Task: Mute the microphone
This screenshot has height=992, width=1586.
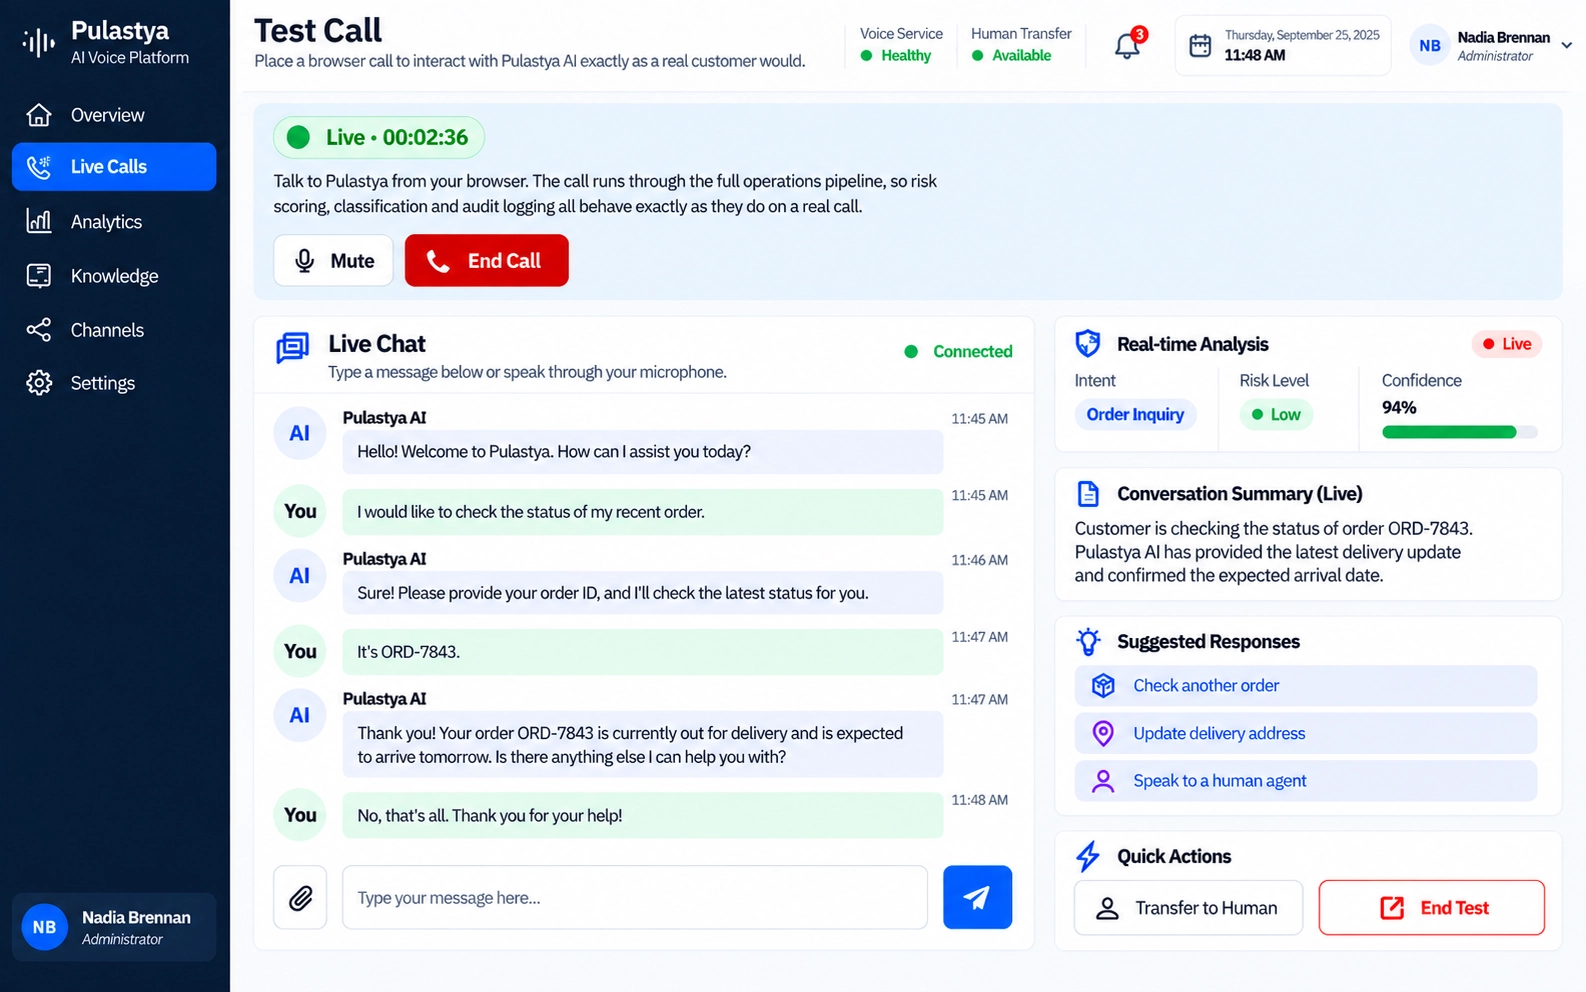Action: [333, 261]
